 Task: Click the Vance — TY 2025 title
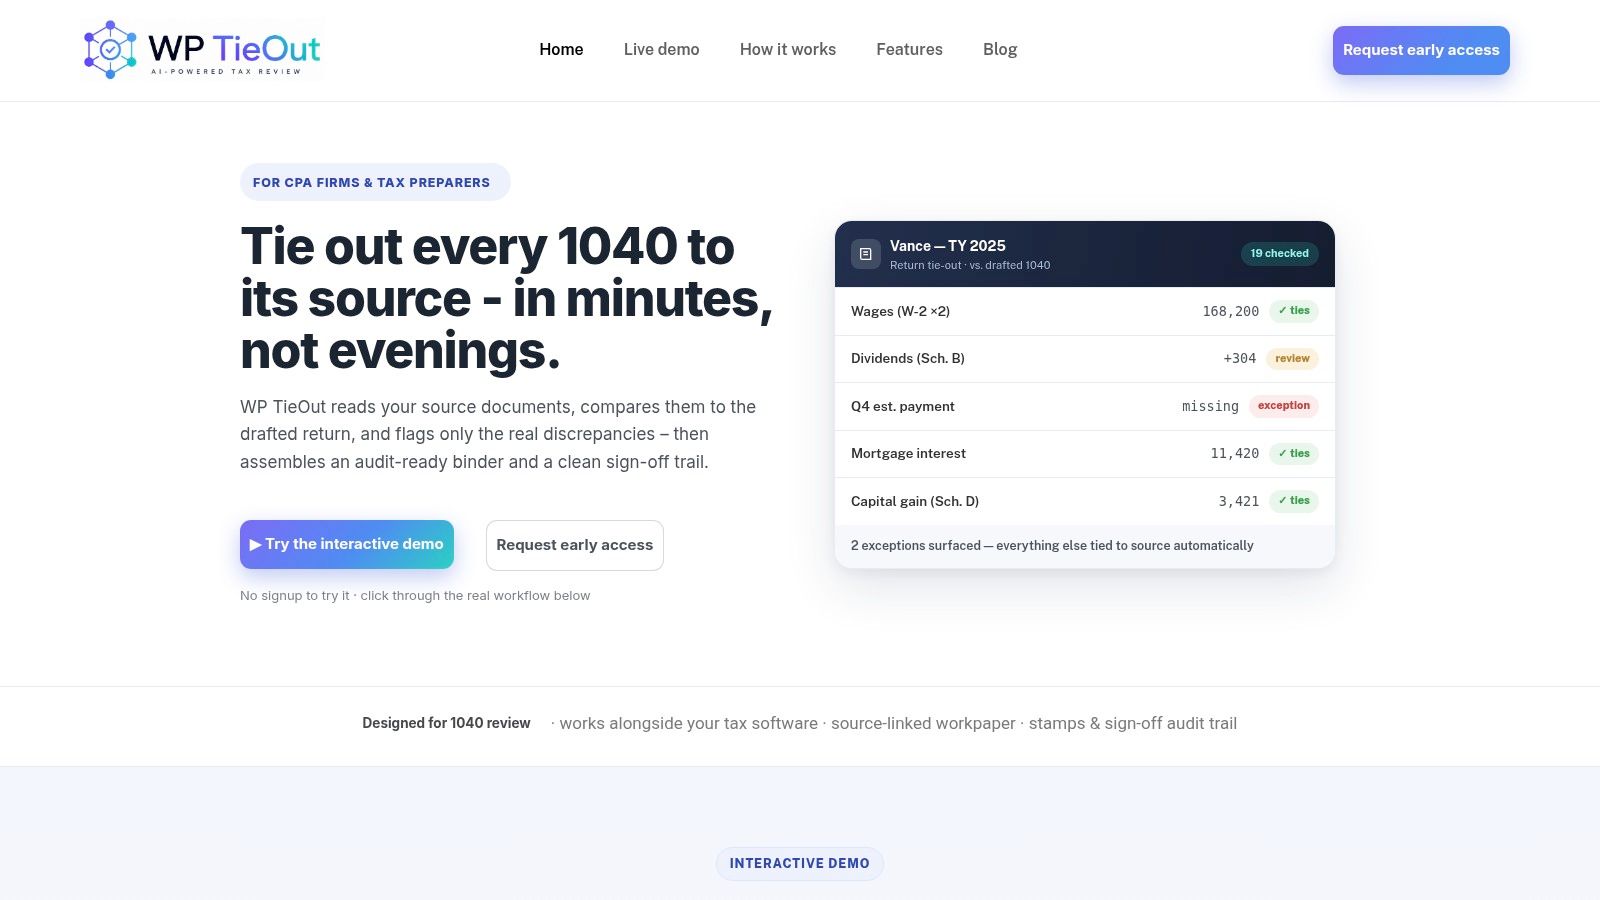(948, 245)
